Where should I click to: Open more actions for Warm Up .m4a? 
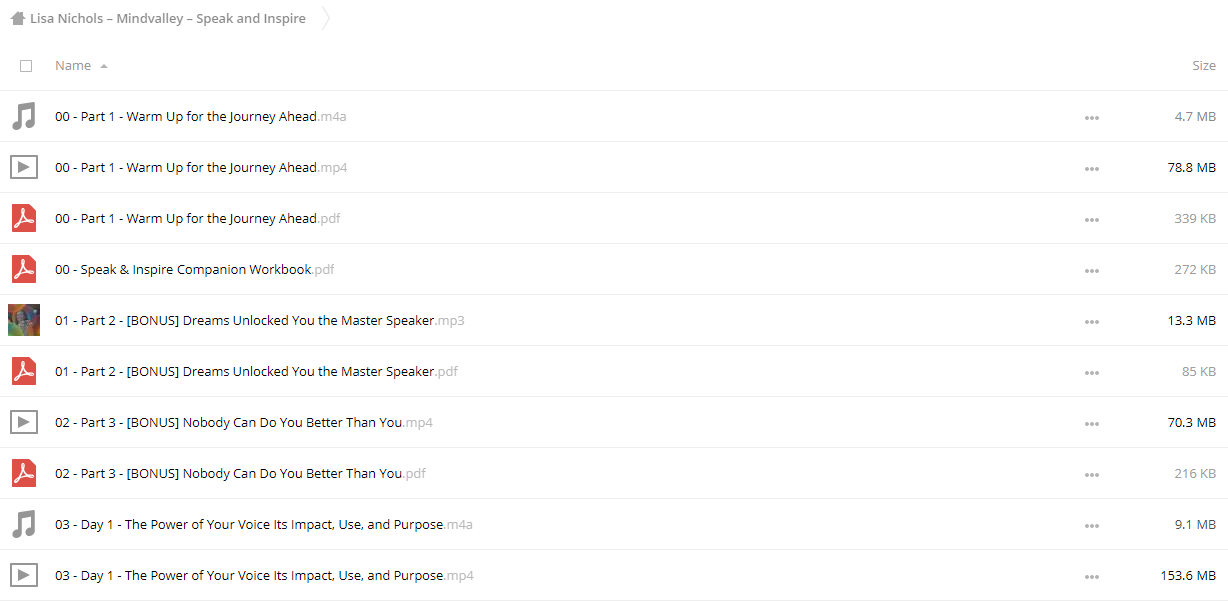tap(1092, 118)
